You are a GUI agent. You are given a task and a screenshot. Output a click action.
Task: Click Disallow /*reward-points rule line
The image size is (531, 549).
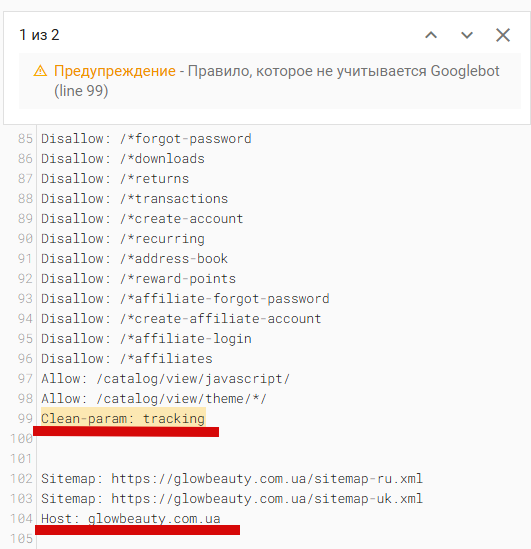138,279
